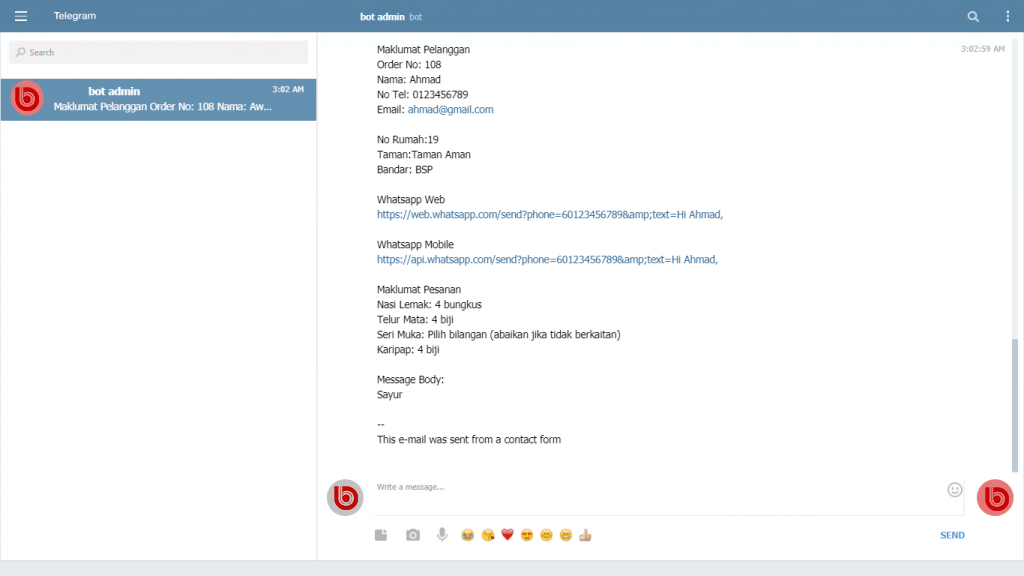Click the microphone voice message icon
1024x576 pixels.
coord(442,535)
